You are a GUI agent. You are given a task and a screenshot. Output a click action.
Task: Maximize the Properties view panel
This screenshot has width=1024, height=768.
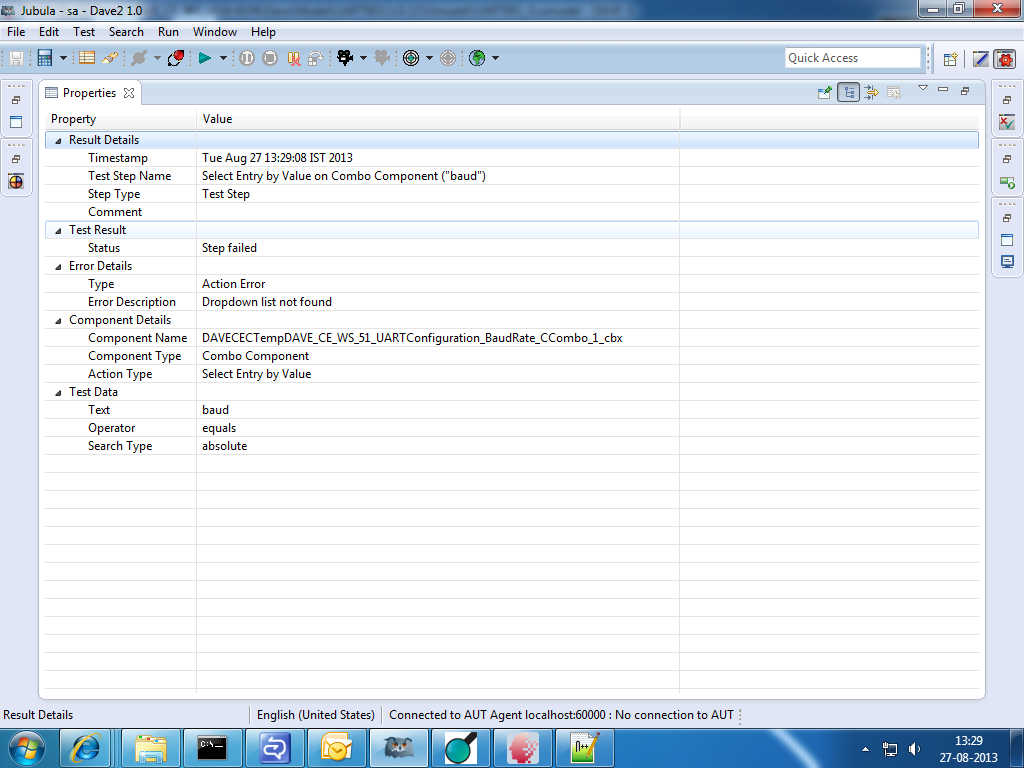pos(965,91)
